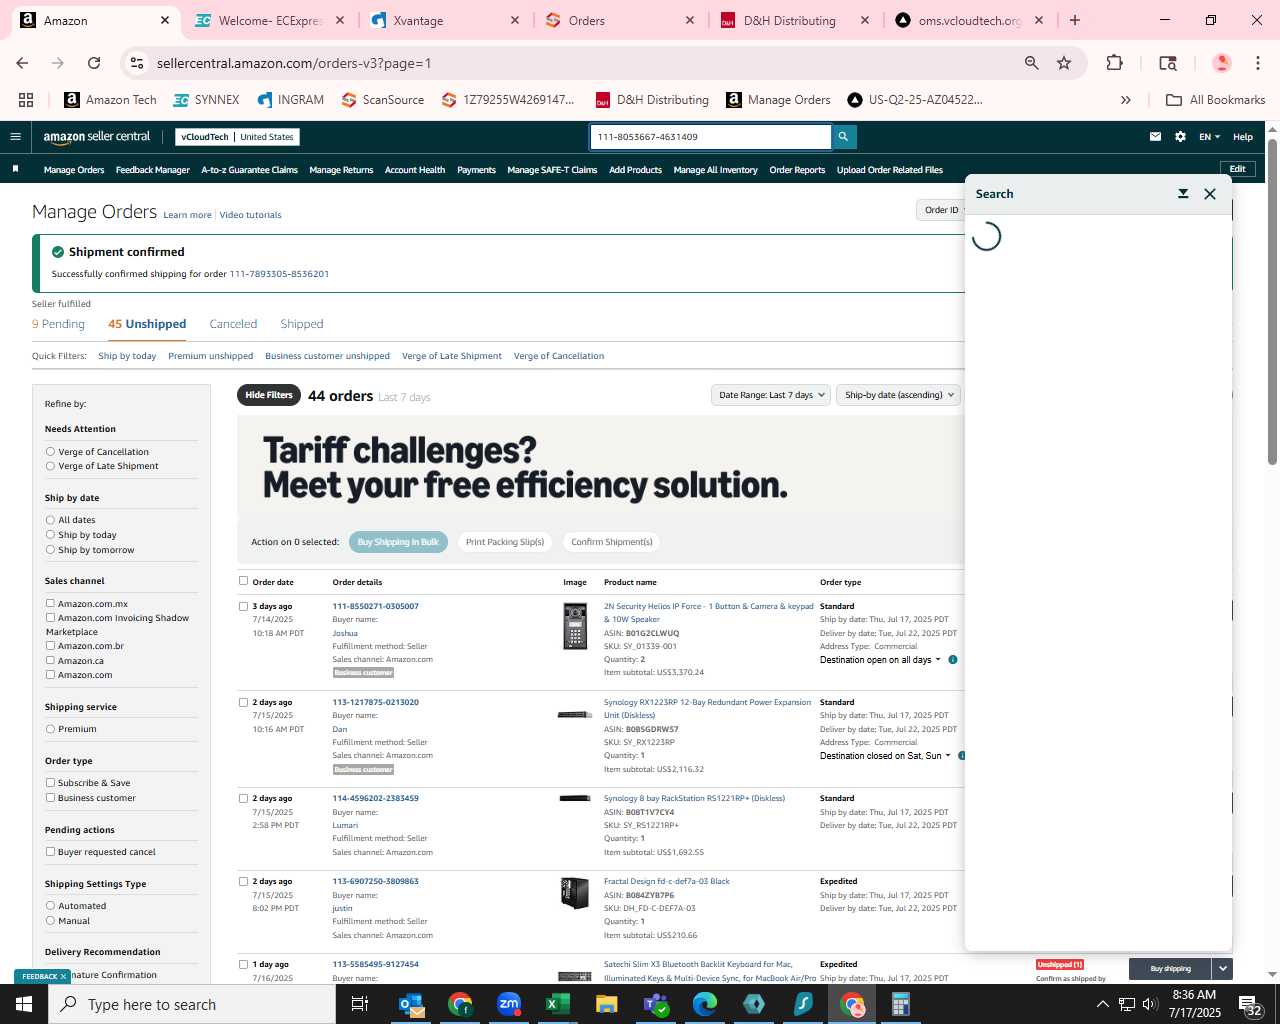Open the Order ID search type dropdown

941,210
